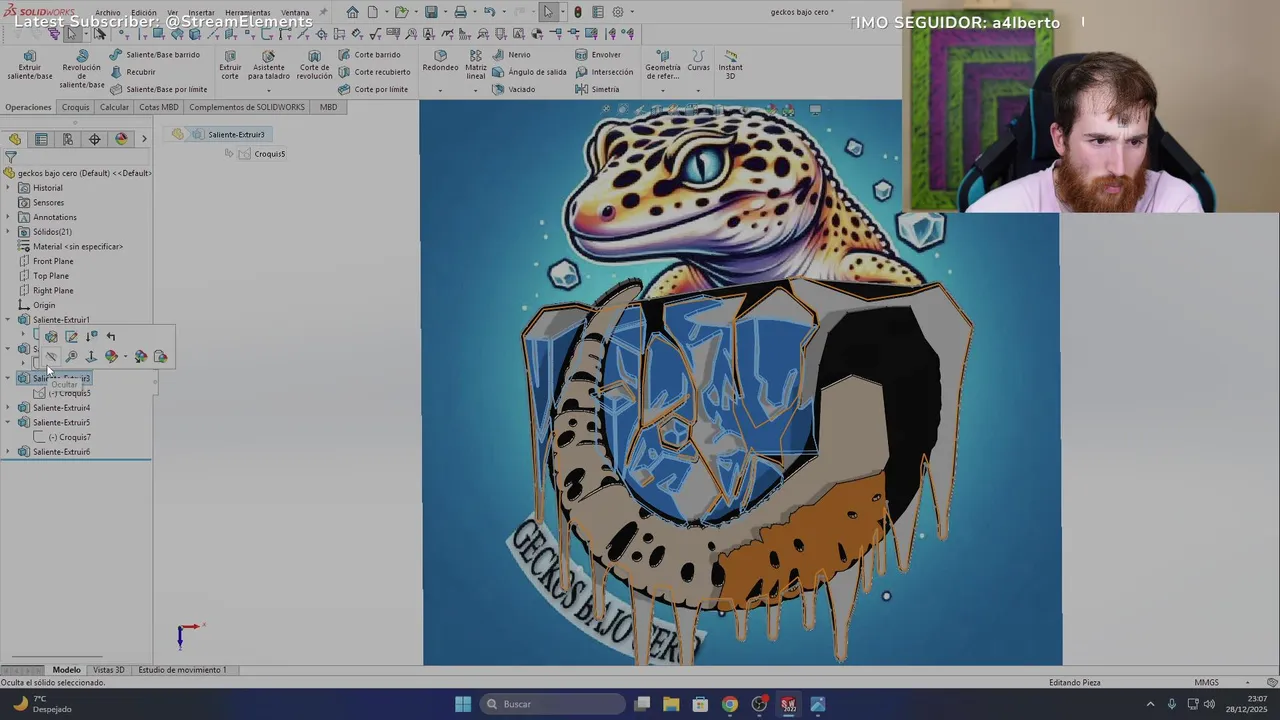Open the Insertar menu
The width and height of the screenshot is (1280, 720).
tap(201, 13)
